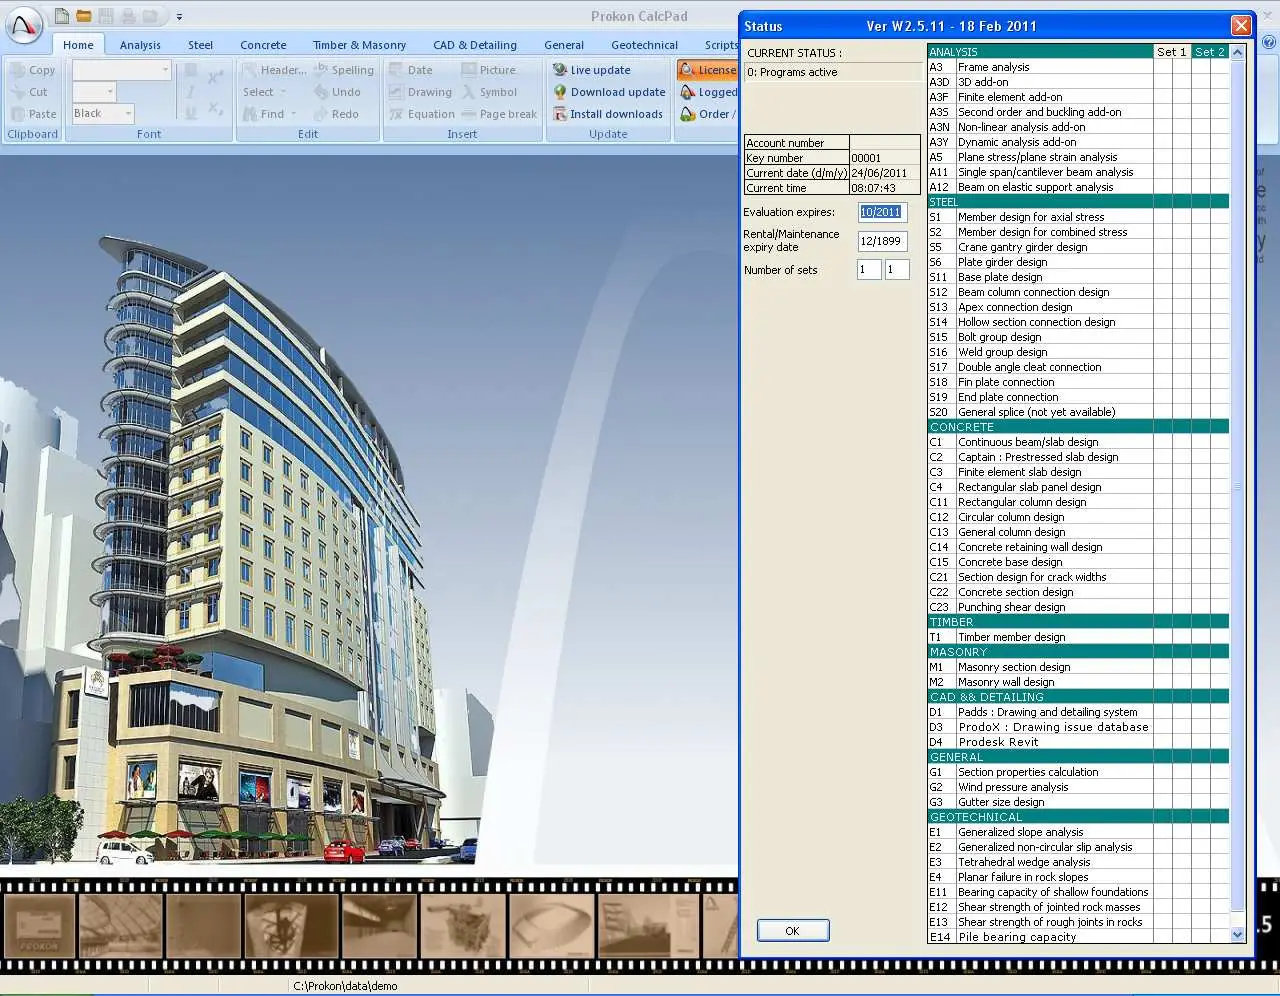The width and height of the screenshot is (1280, 996).
Task: Switch to the Analysis ribbon tab
Action: [140, 45]
